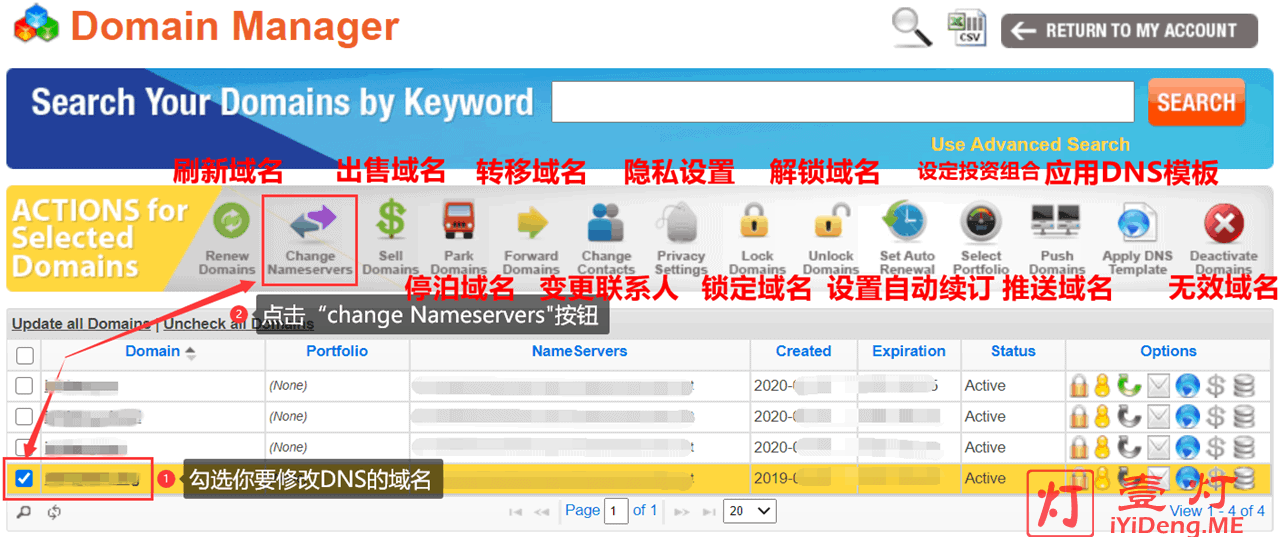The height and width of the screenshot is (537, 1280).
Task: Check the first domain row checkbox
Action: click(25, 386)
